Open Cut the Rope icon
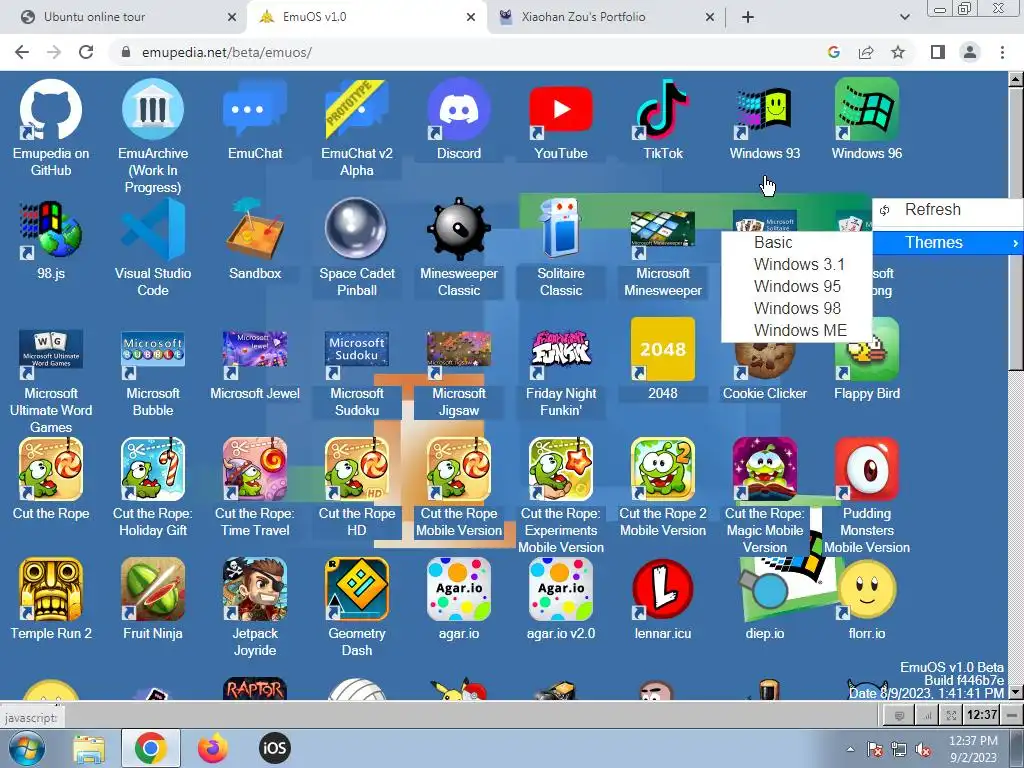Screen dimensions: 1024x768 pyautogui.click(x=51, y=470)
